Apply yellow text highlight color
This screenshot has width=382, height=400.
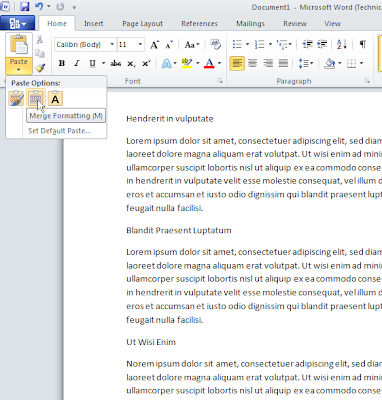point(187,63)
